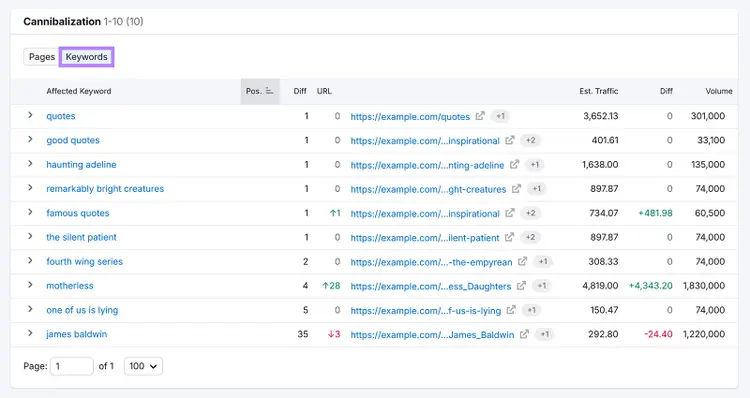Screen dimensions: 750x398
Task: Open external link icon for example.com/quotes
Action: (x=480, y=116)
